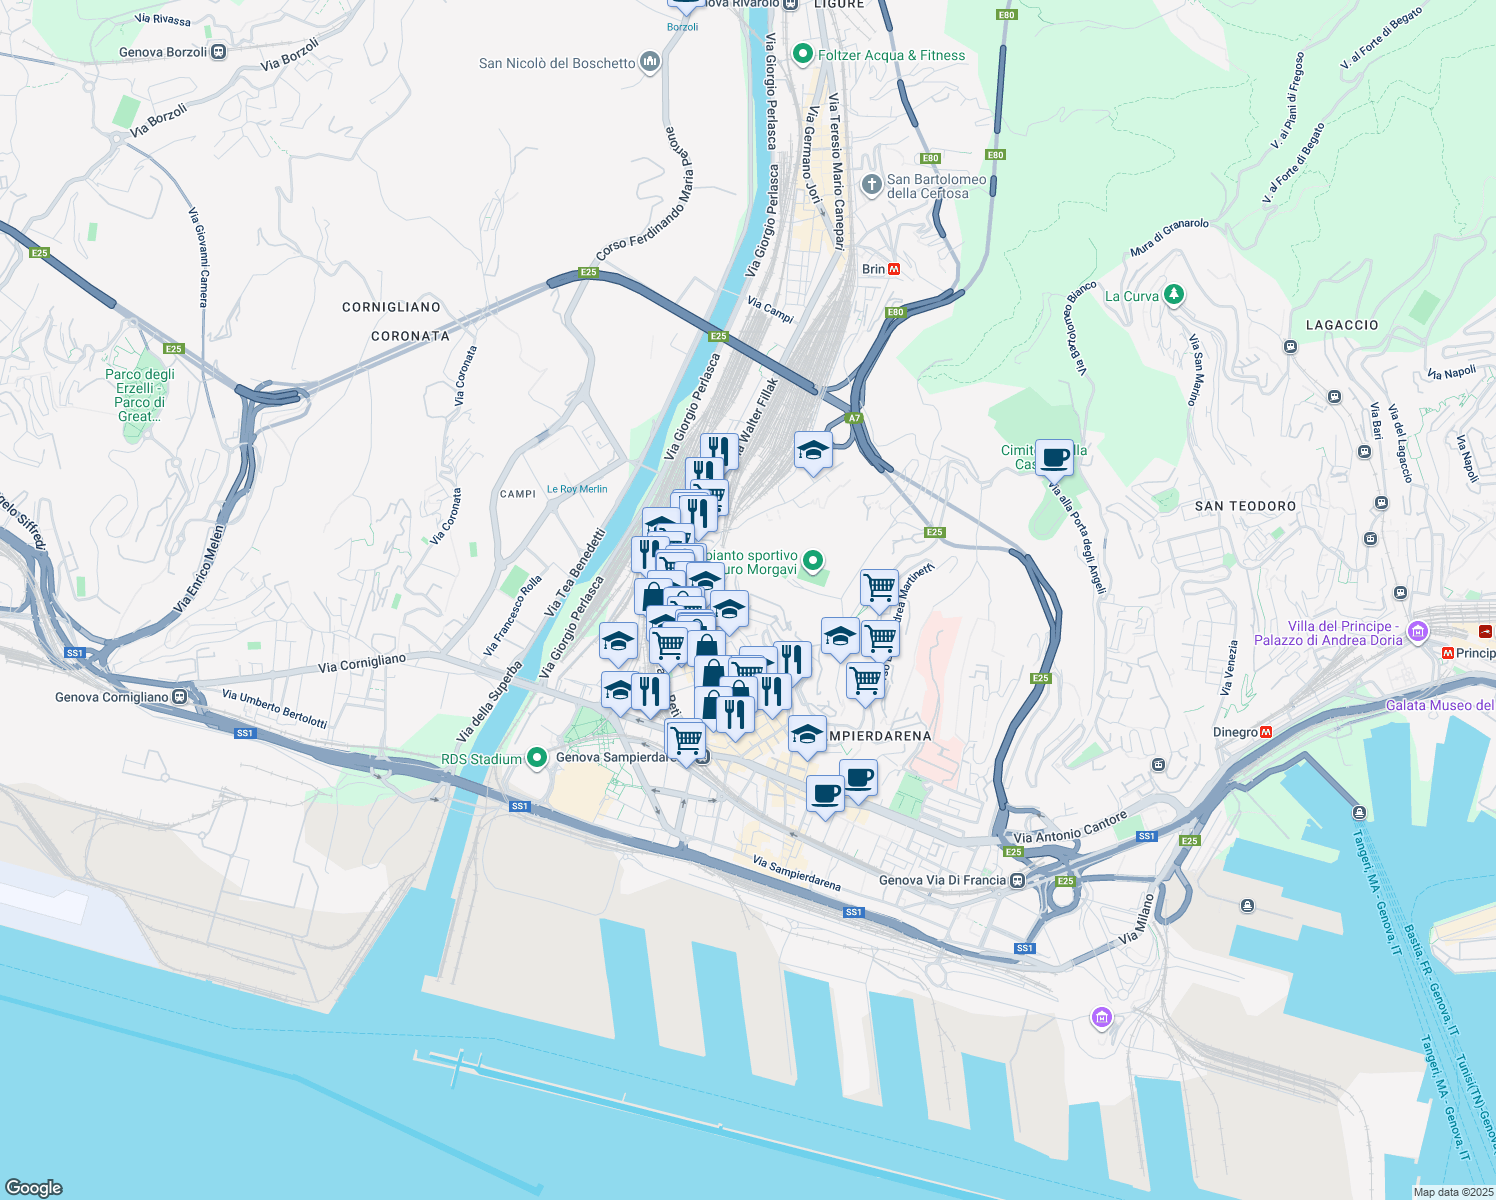Select the graduation cap icon at Sampierdarena
Screen dimensions: 1496x1200
pos(806,735)
